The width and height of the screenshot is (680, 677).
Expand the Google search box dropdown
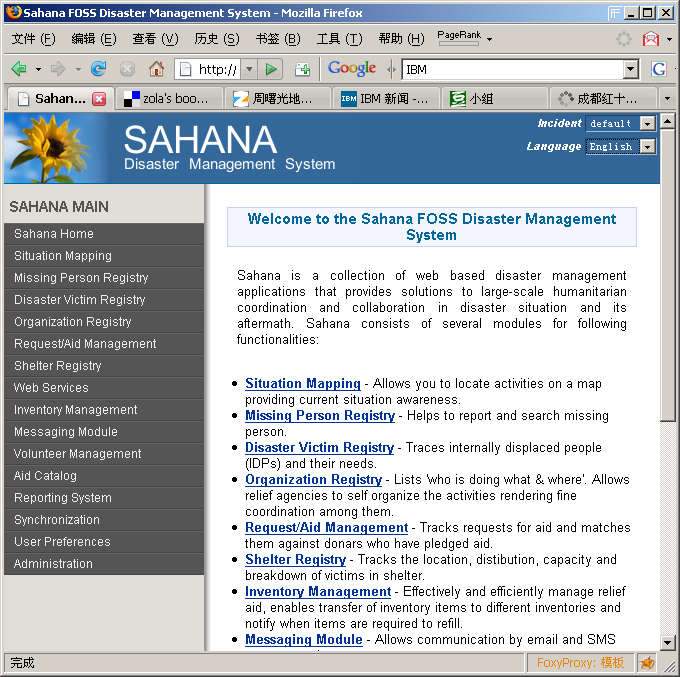click(630, 69)
